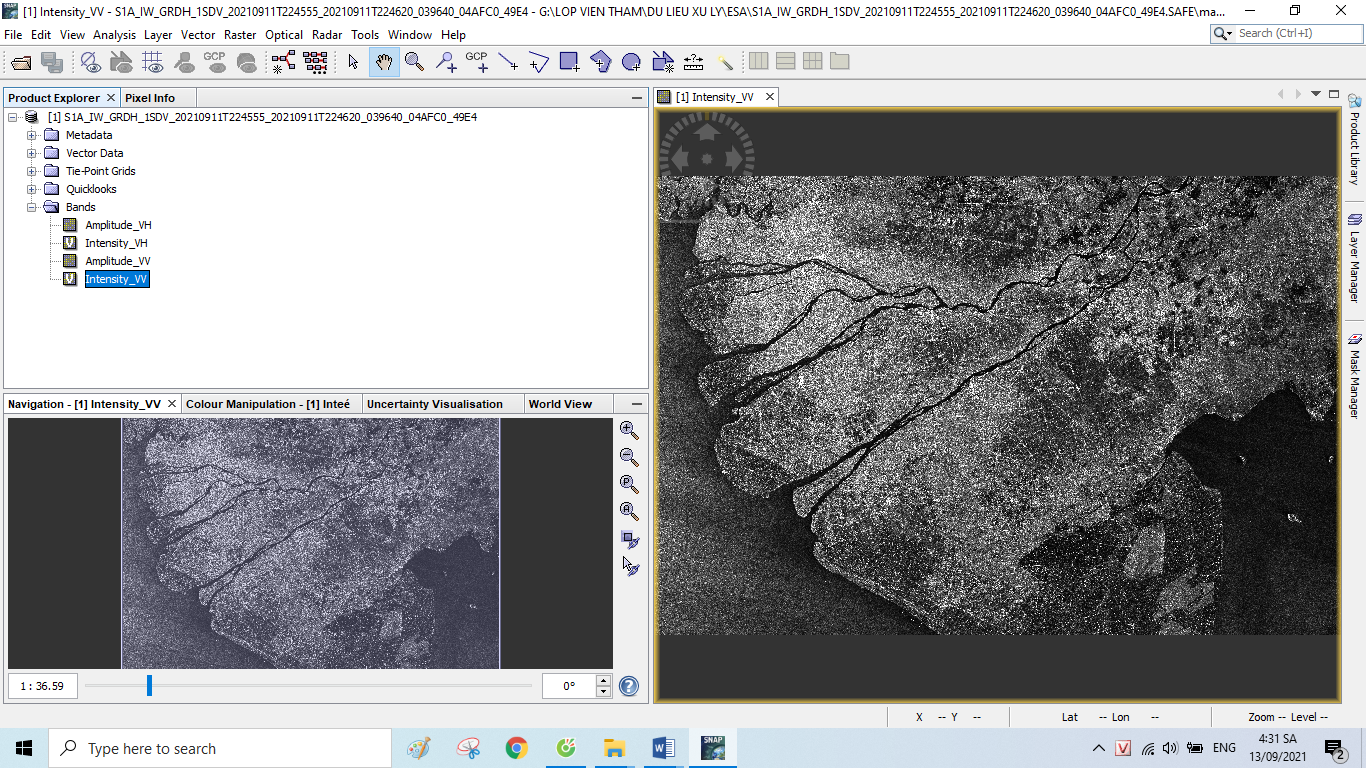Click the new vector data container icon
The image size is (1366, 768).
(x=663, y=62)
